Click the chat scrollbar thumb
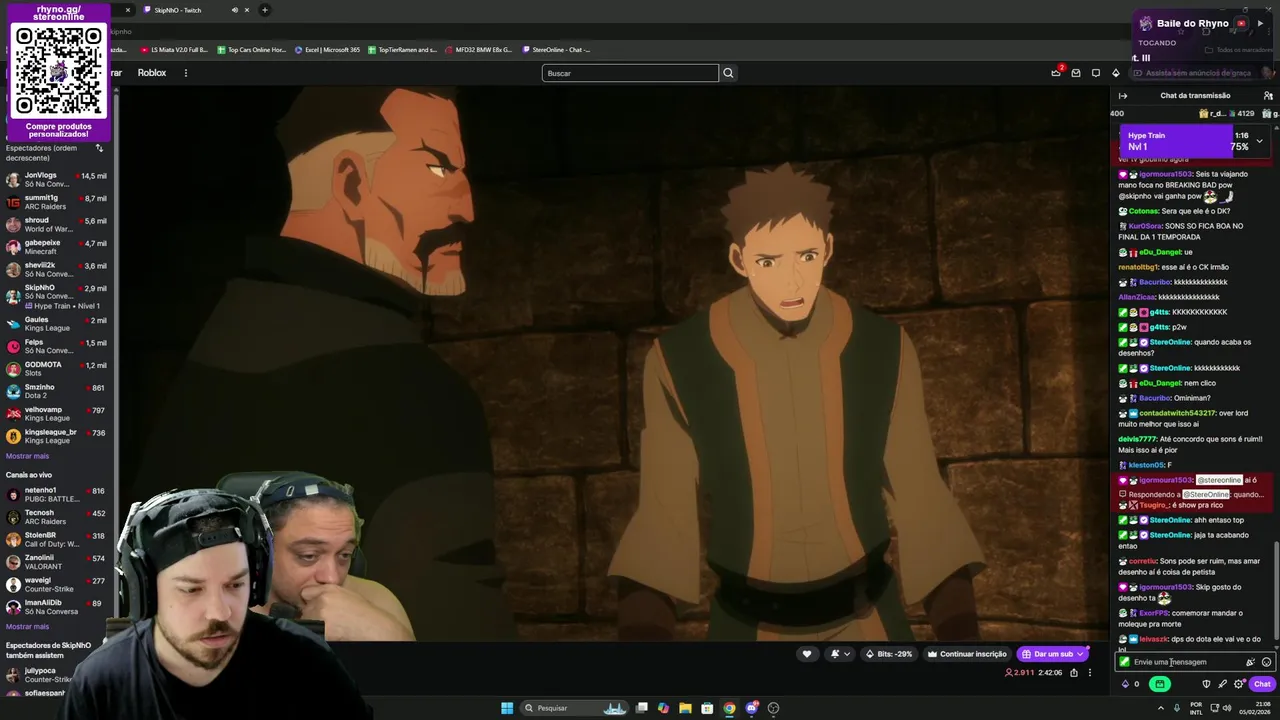 1275,593
